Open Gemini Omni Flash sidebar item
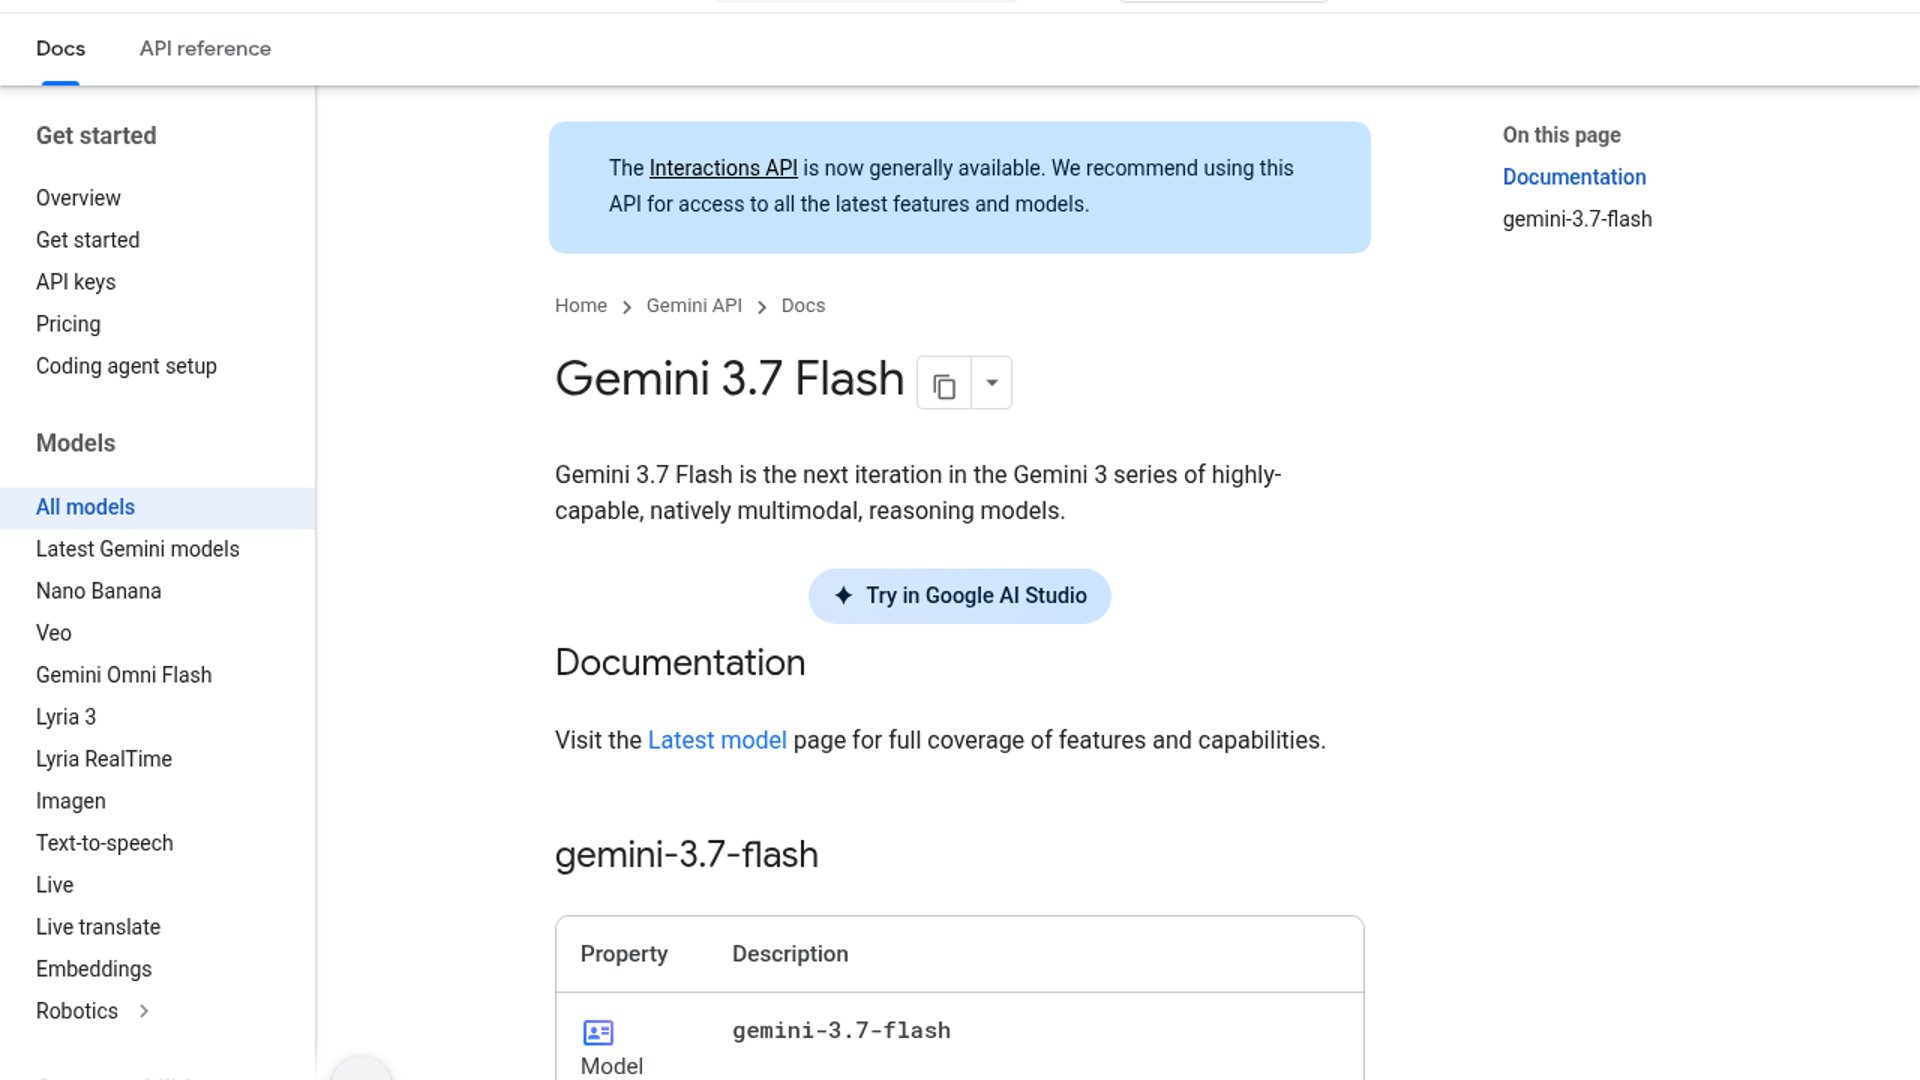This screenshot has height=1080, width=1920. coord(124,675)
